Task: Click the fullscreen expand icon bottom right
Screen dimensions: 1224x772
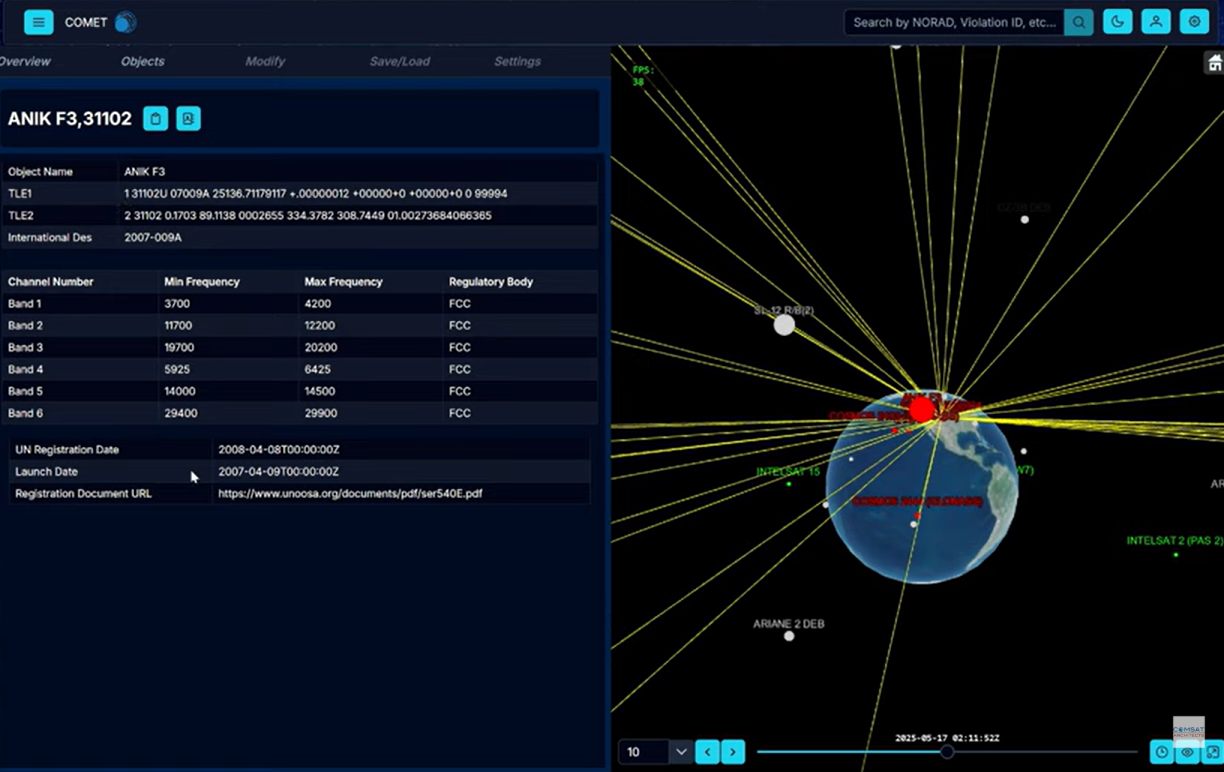Action: (1213, 752)
